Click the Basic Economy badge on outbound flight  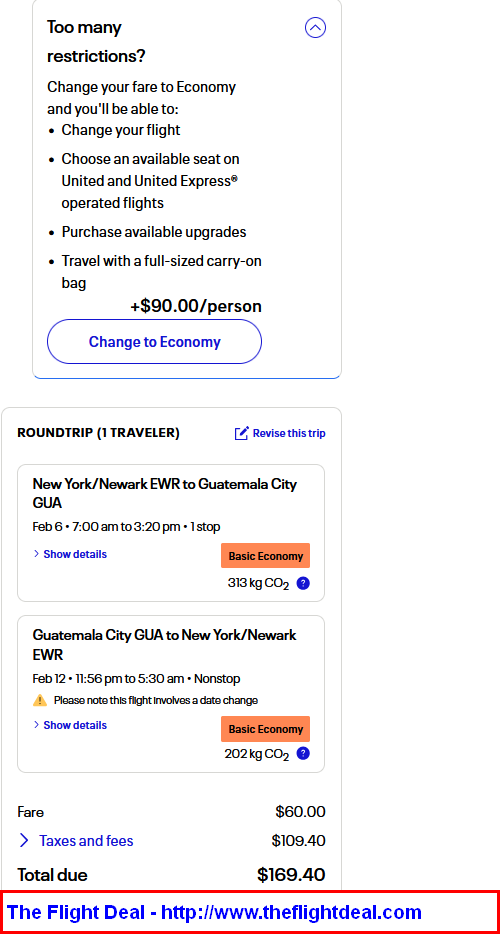point(265,556)
